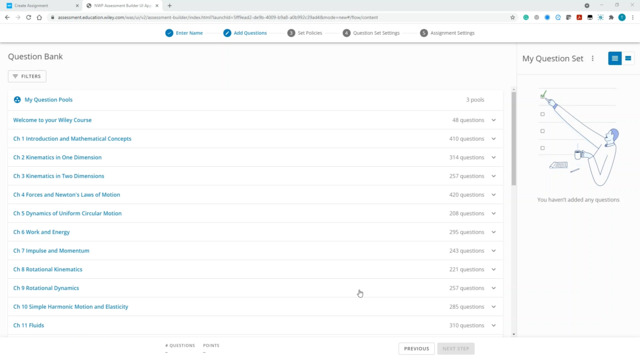640x360 pixels.
Task: Go back in browser
Action: pyautogui.click(x=7, y=18)
